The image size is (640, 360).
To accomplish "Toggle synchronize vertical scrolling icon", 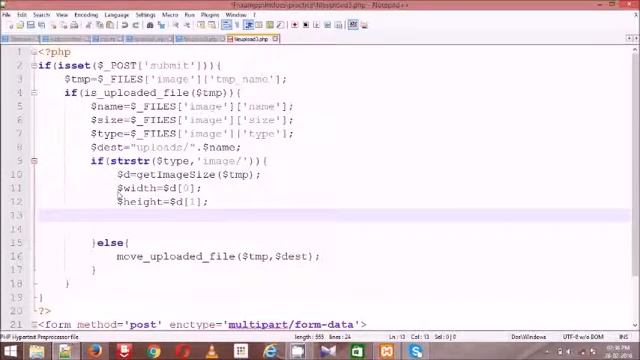I will tap(201, 25).
